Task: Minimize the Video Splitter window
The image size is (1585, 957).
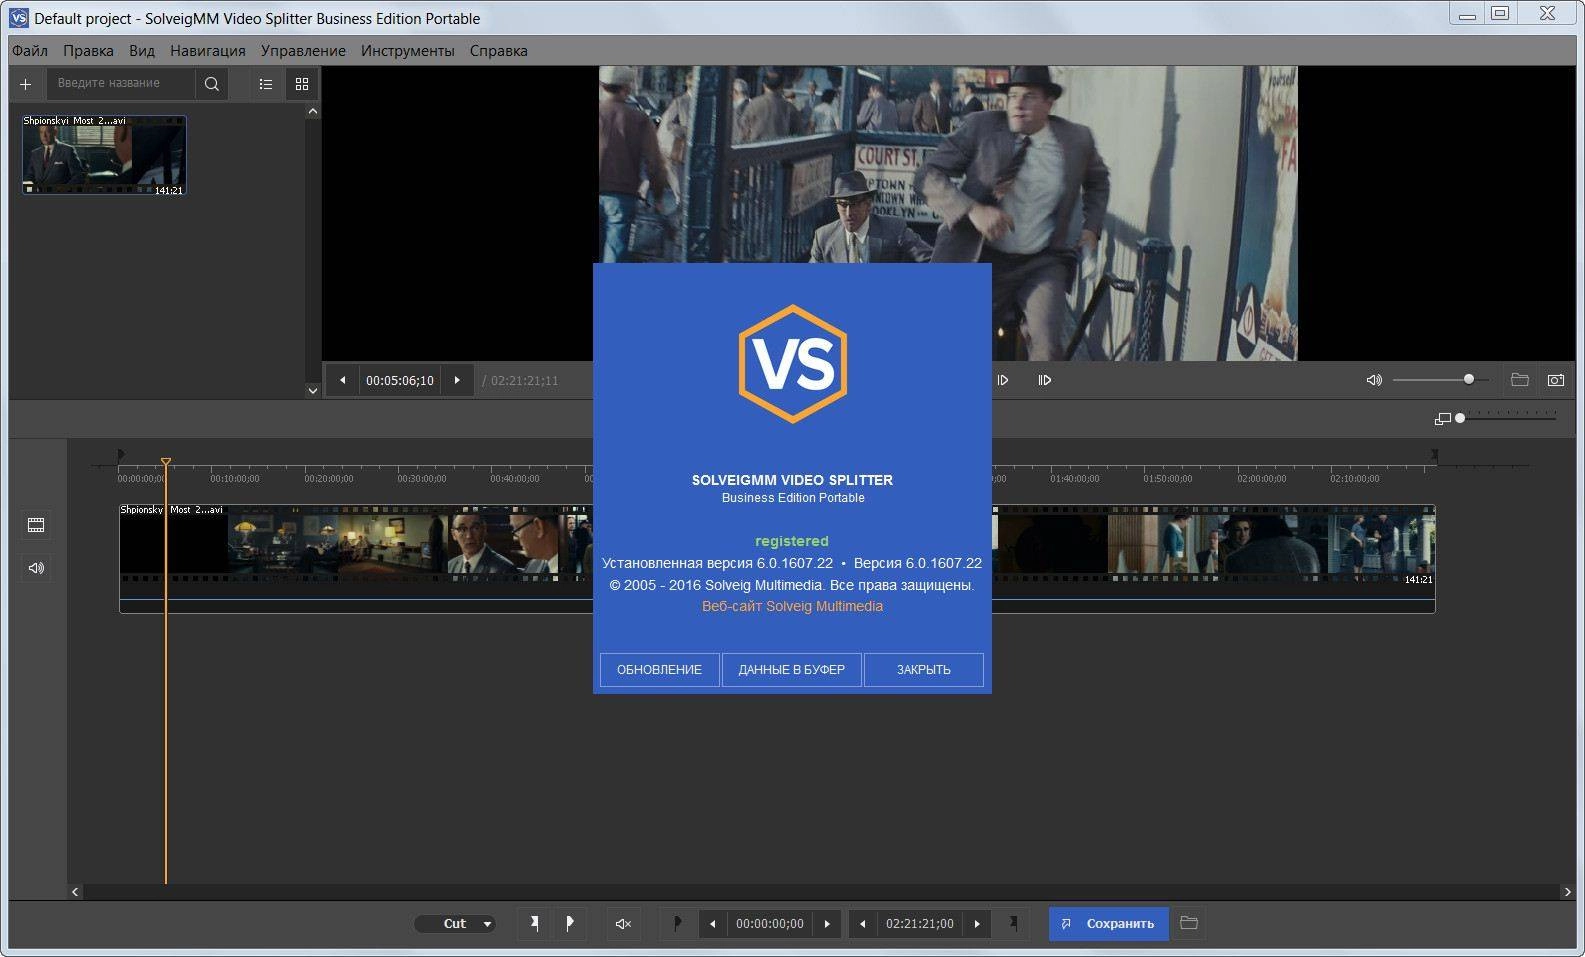Action: coord(1467,14)
